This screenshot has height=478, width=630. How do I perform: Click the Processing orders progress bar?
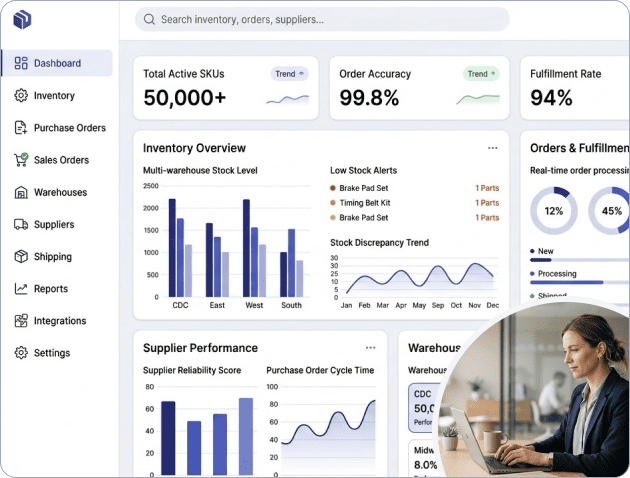(580, 282)
